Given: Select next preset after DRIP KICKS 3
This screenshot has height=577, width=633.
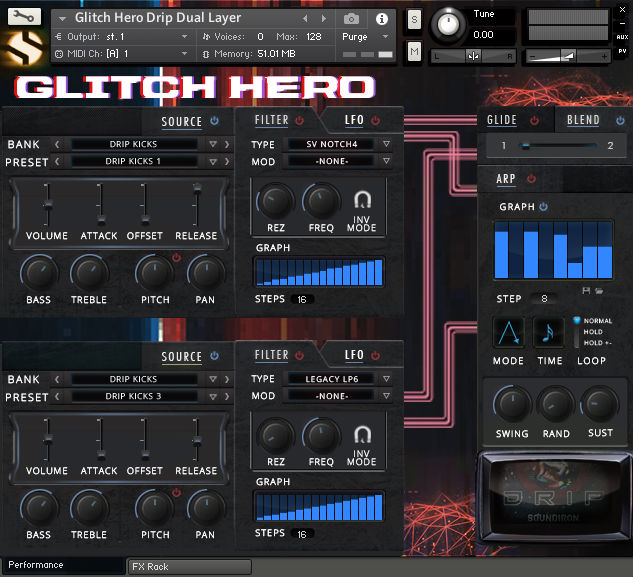Looking at the screenshot, I should tap(227, 397).
